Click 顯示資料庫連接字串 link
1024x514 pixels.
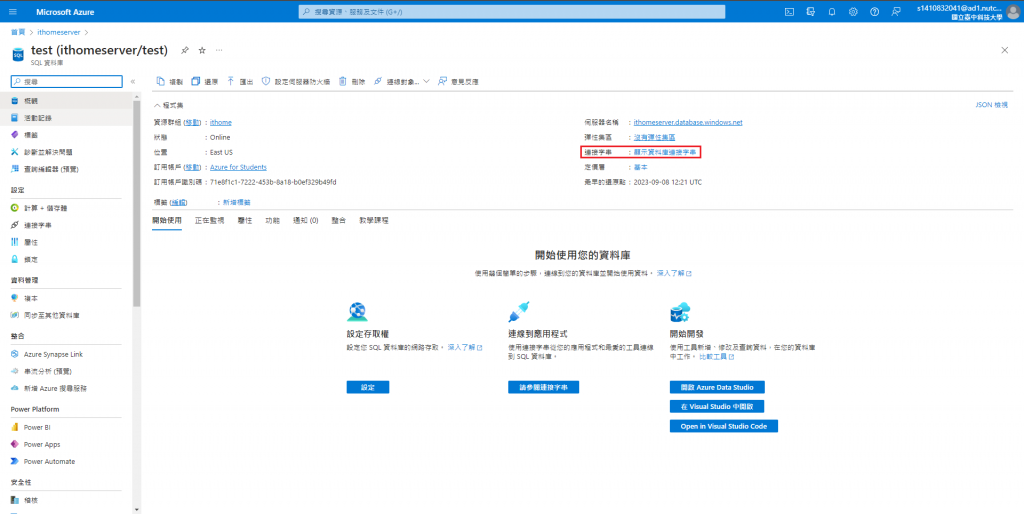pos(665,152)
